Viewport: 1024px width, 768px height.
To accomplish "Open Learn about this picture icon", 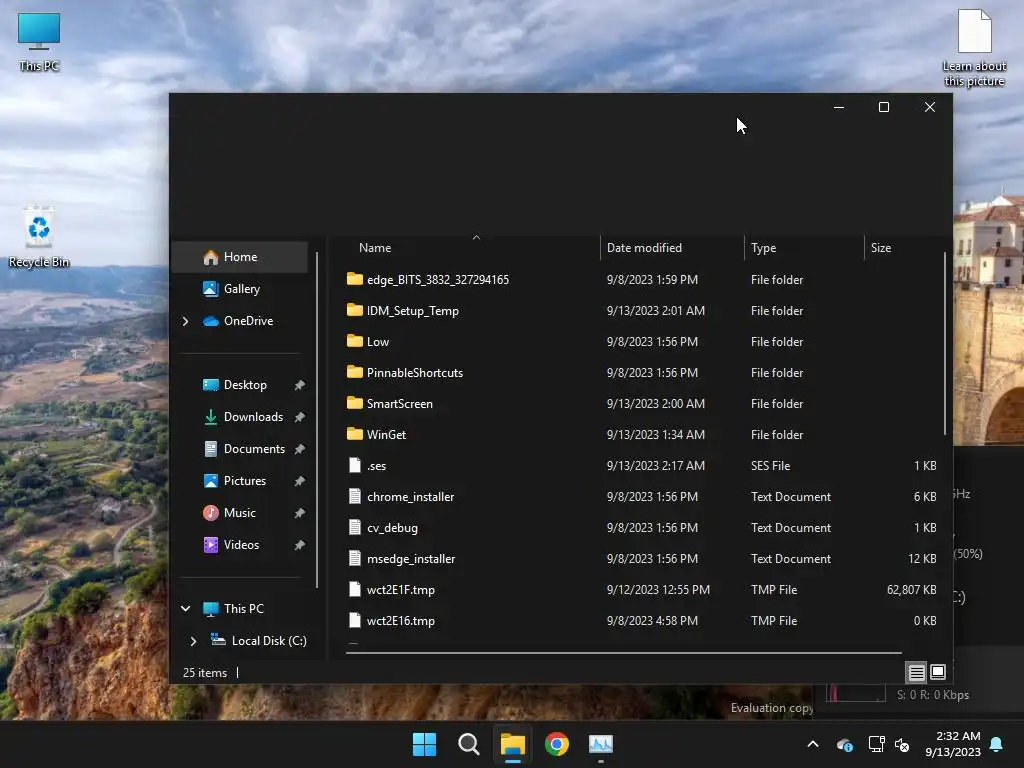I will click(x=974, y=48).
